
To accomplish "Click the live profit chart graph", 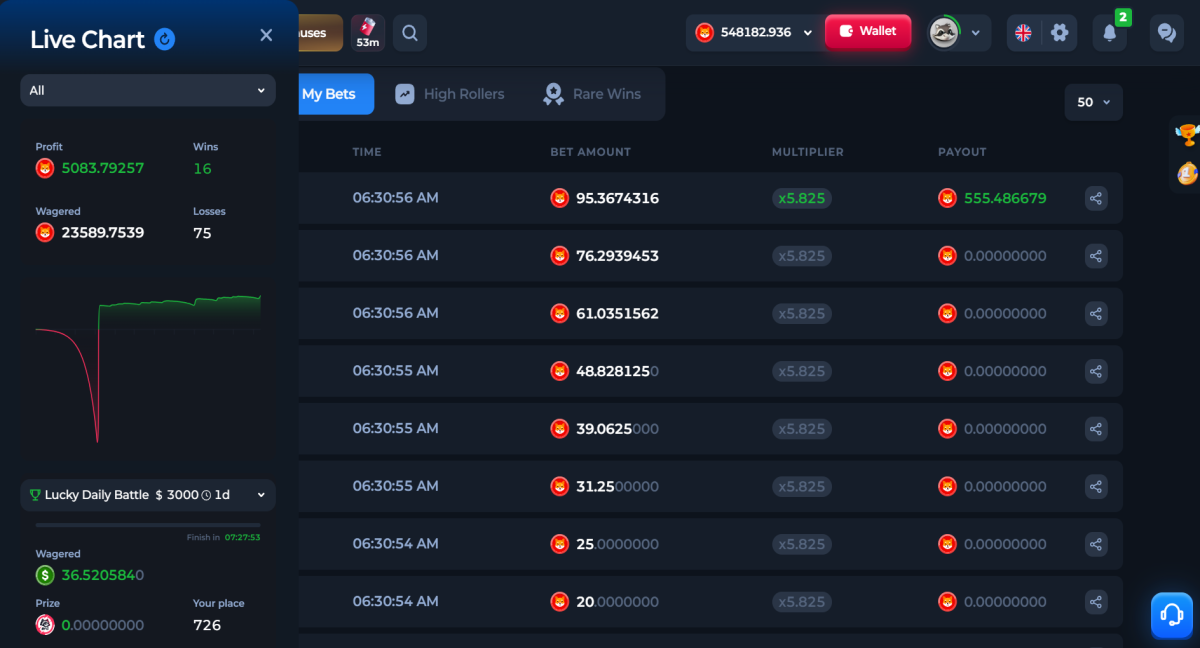I will 148,368.
